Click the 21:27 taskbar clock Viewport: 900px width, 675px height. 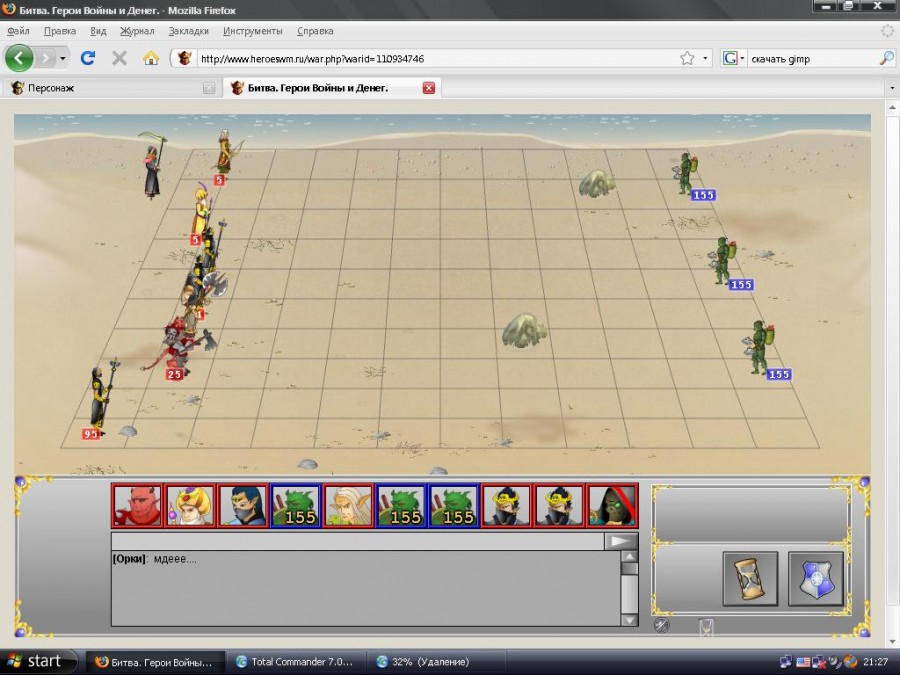(875, 662)
